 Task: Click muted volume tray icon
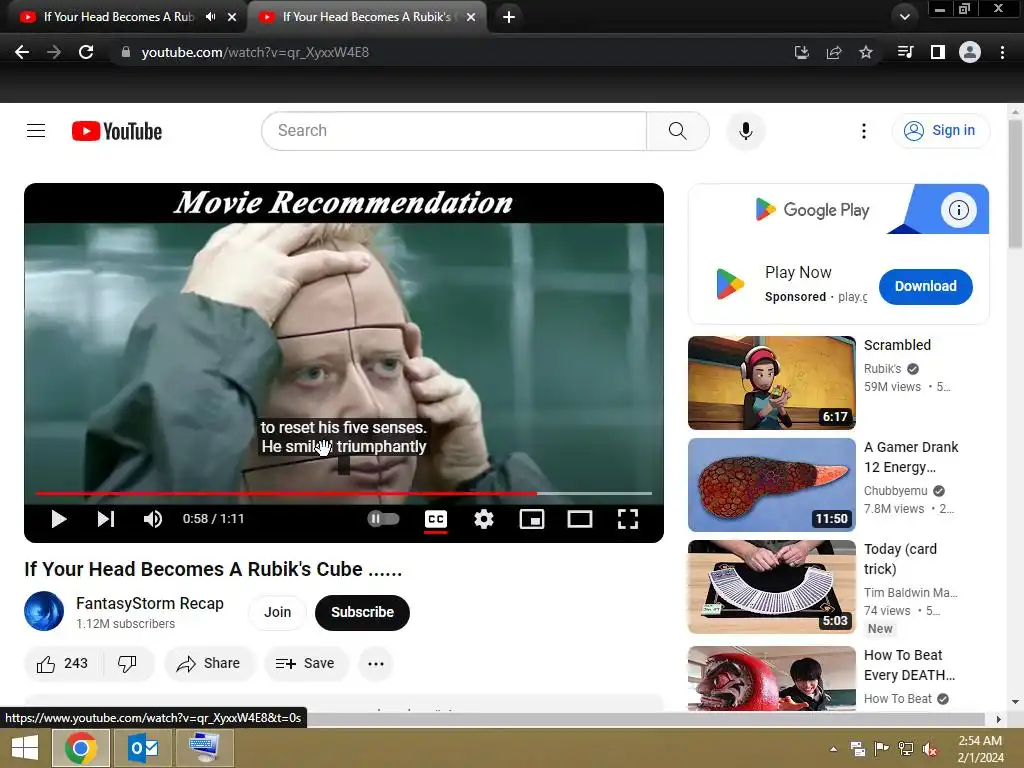930,749
